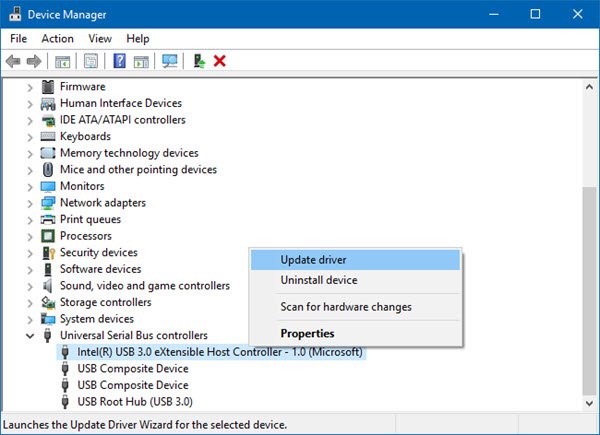Screen dimensions: 600x435
Task: Expand Human Interface Devices node
Action: 30,104
